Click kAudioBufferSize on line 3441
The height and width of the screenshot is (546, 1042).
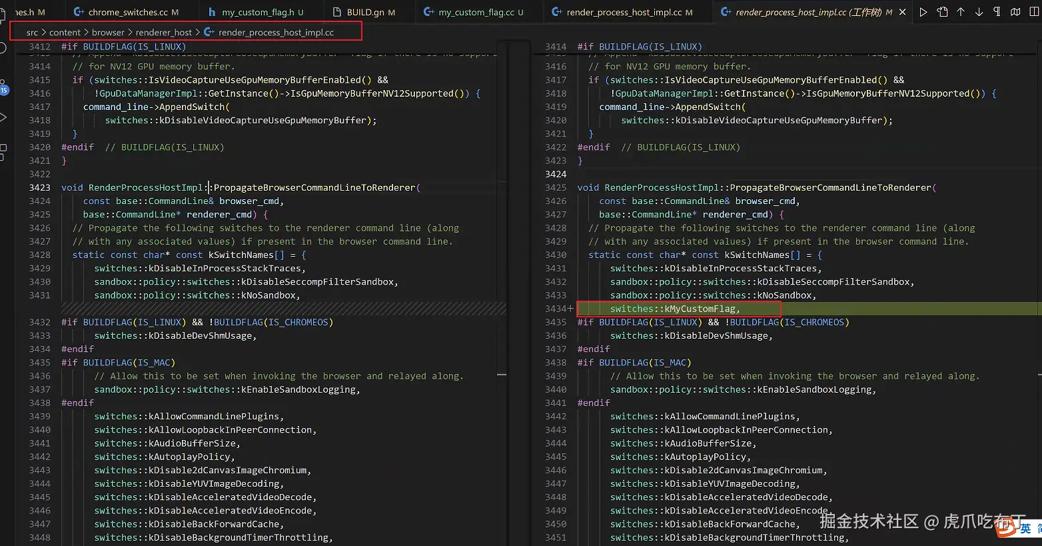point(191,443)
